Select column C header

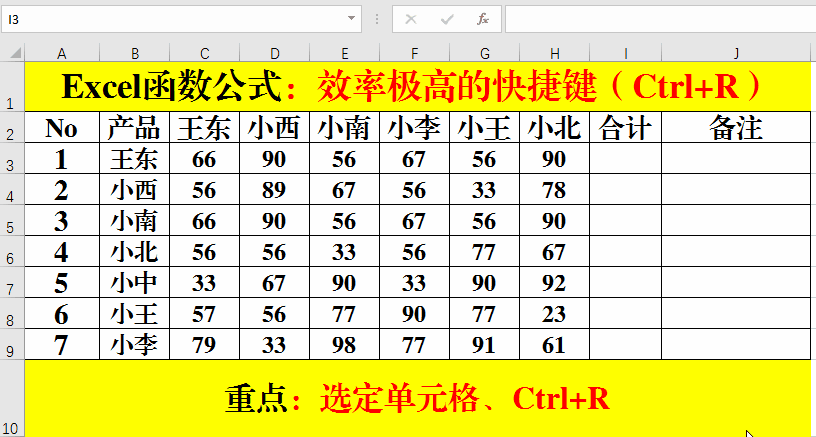[x=205, y=53]
